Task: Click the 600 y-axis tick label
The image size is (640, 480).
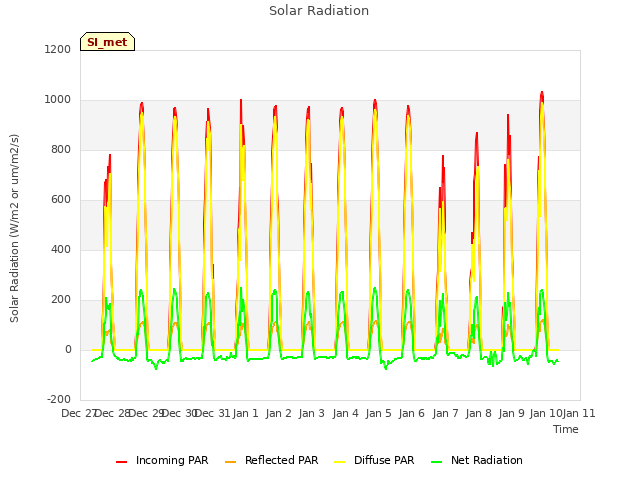Action: (x=61, y=200)
